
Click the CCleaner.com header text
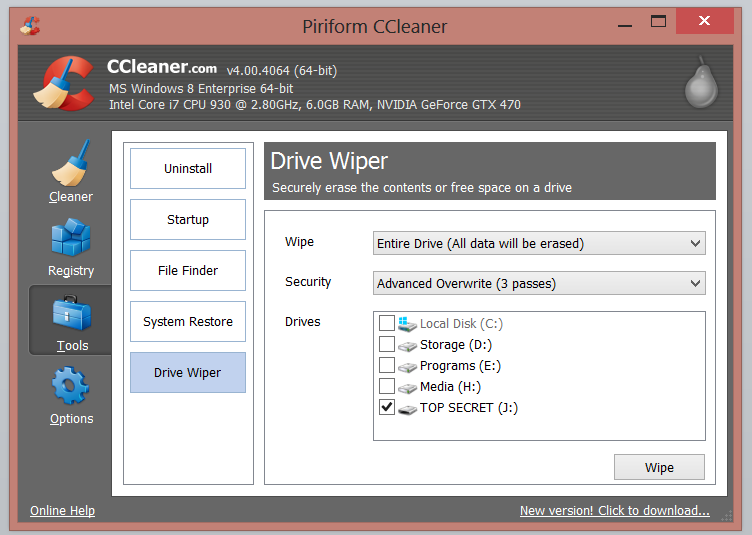(x=162, y=67)
